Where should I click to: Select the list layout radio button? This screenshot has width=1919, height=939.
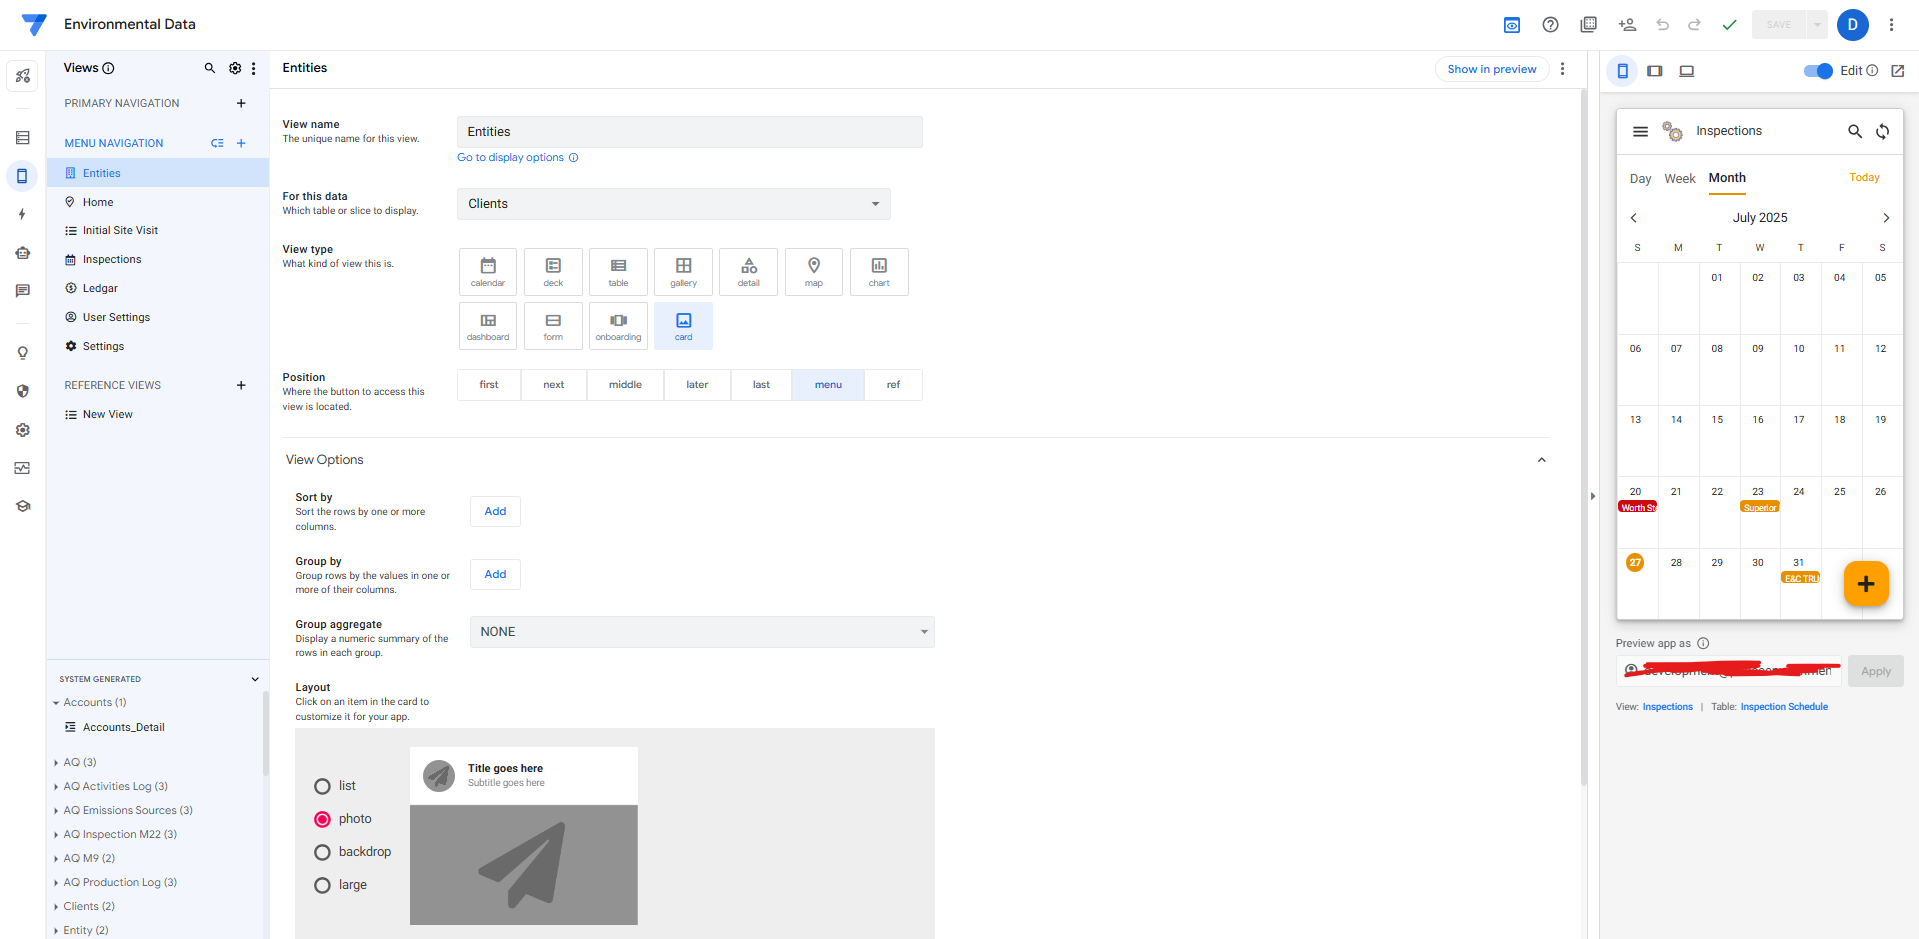click(x=322, y=786)
